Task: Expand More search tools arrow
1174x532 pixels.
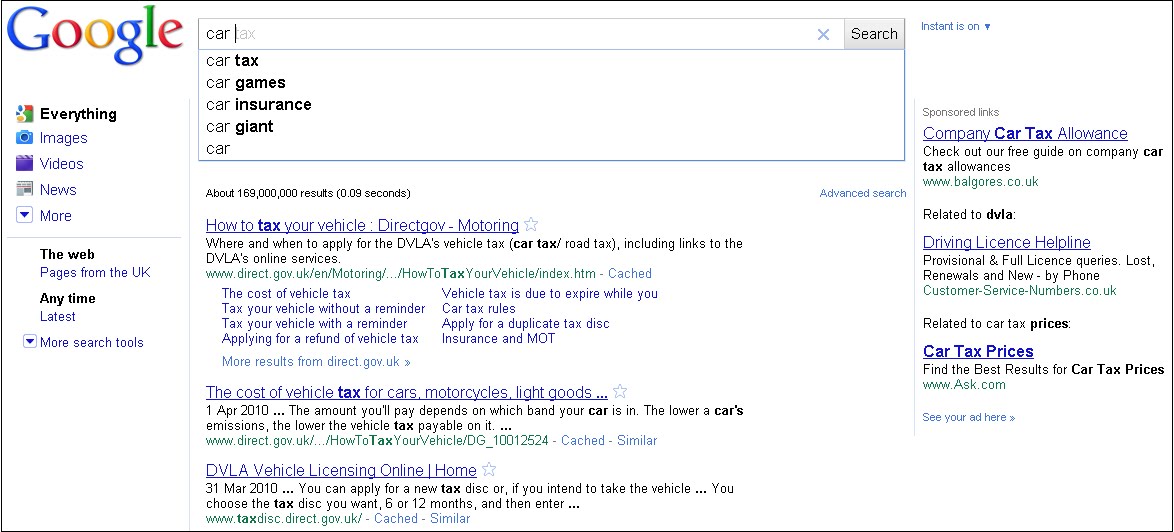Action: point(30,342)
